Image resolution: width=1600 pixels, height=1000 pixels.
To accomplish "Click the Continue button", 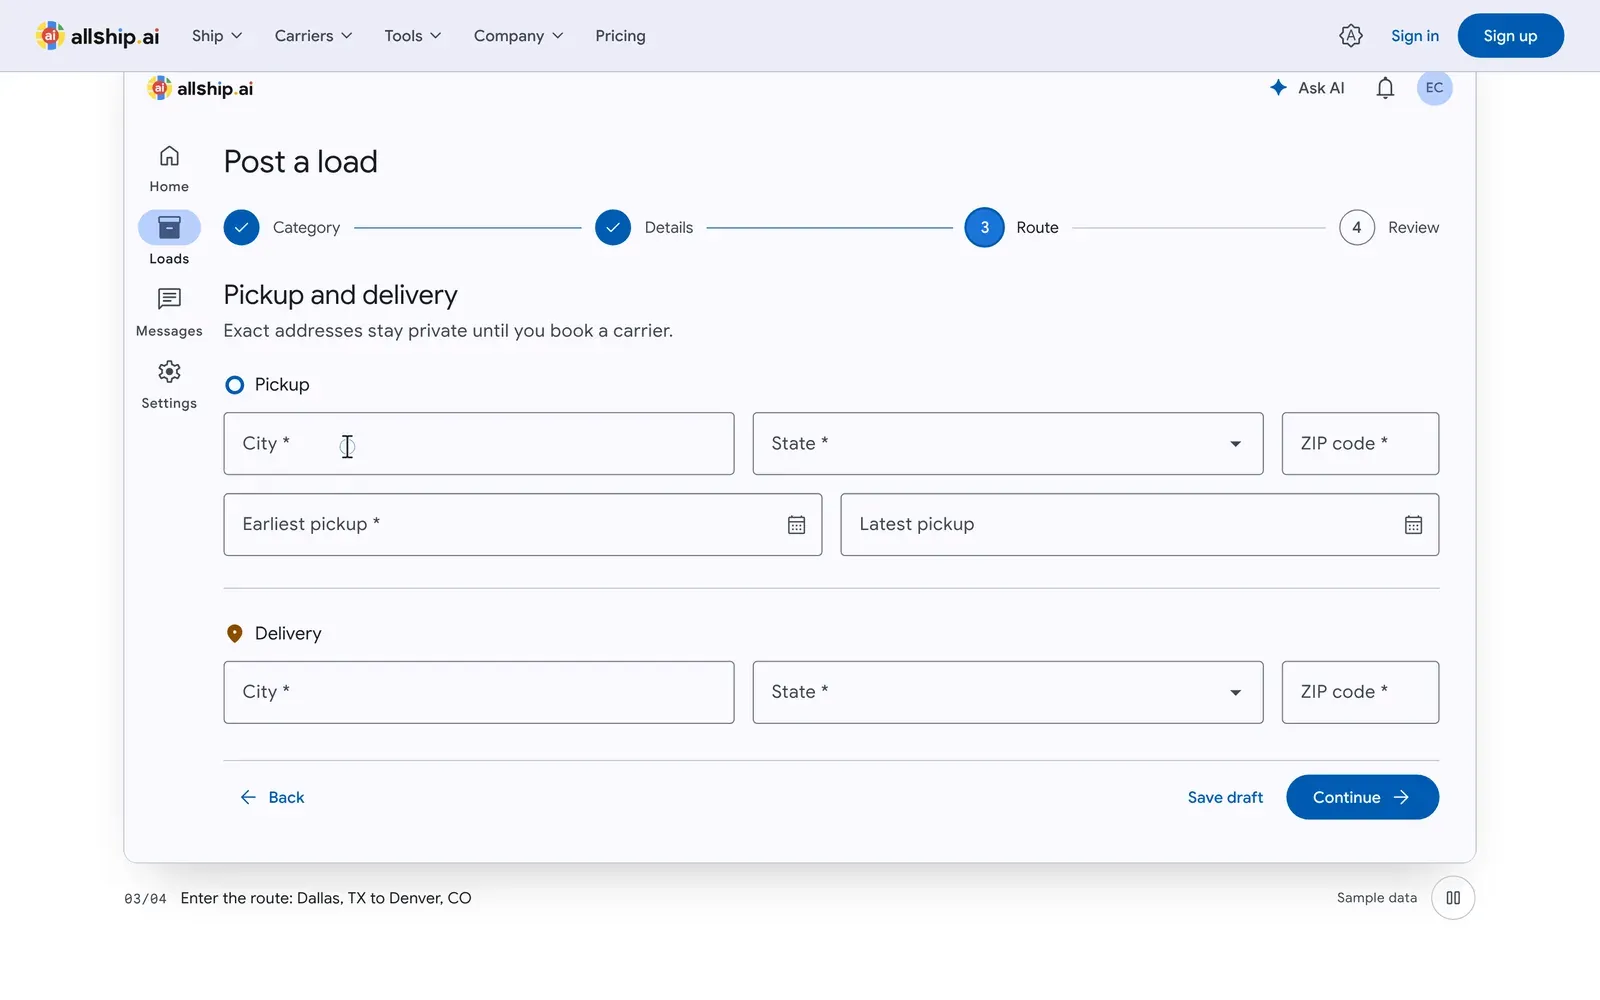I will 1362,797.
